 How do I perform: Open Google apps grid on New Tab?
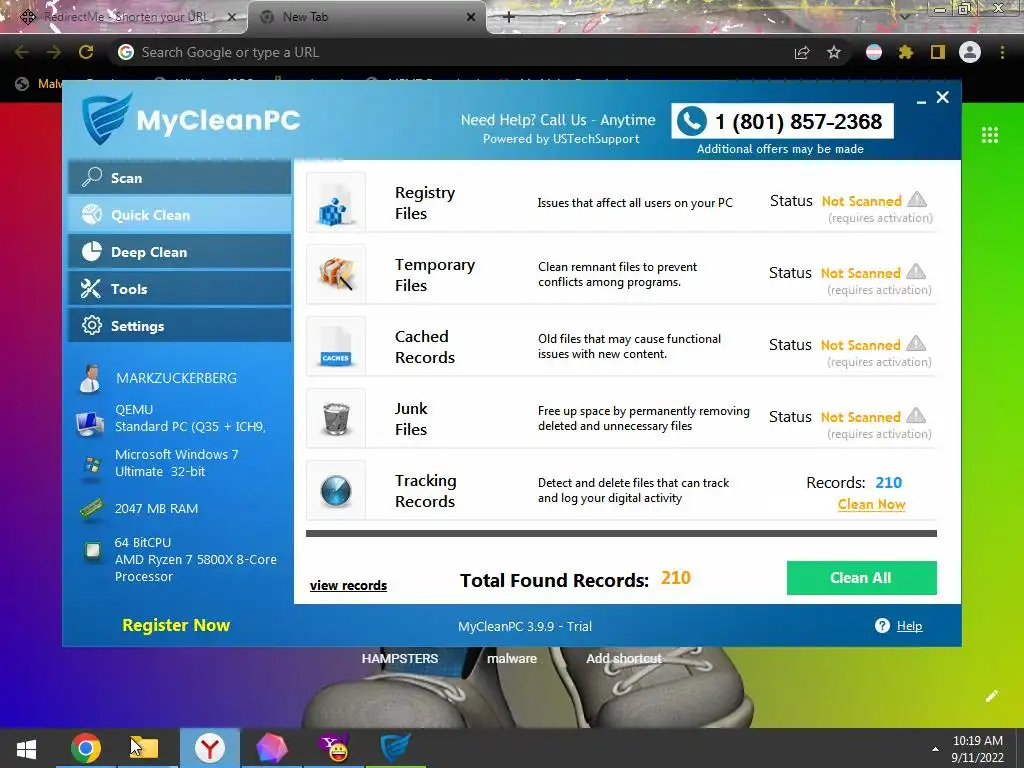point(990,135)
